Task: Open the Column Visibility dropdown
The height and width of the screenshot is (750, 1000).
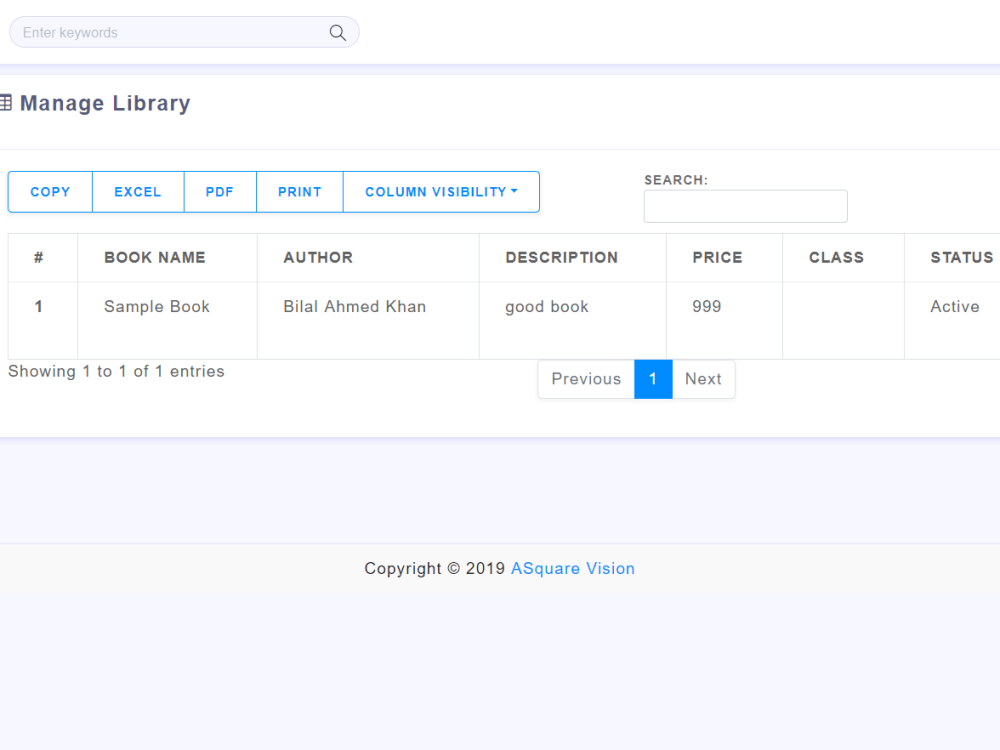Action: pos(441,192)
